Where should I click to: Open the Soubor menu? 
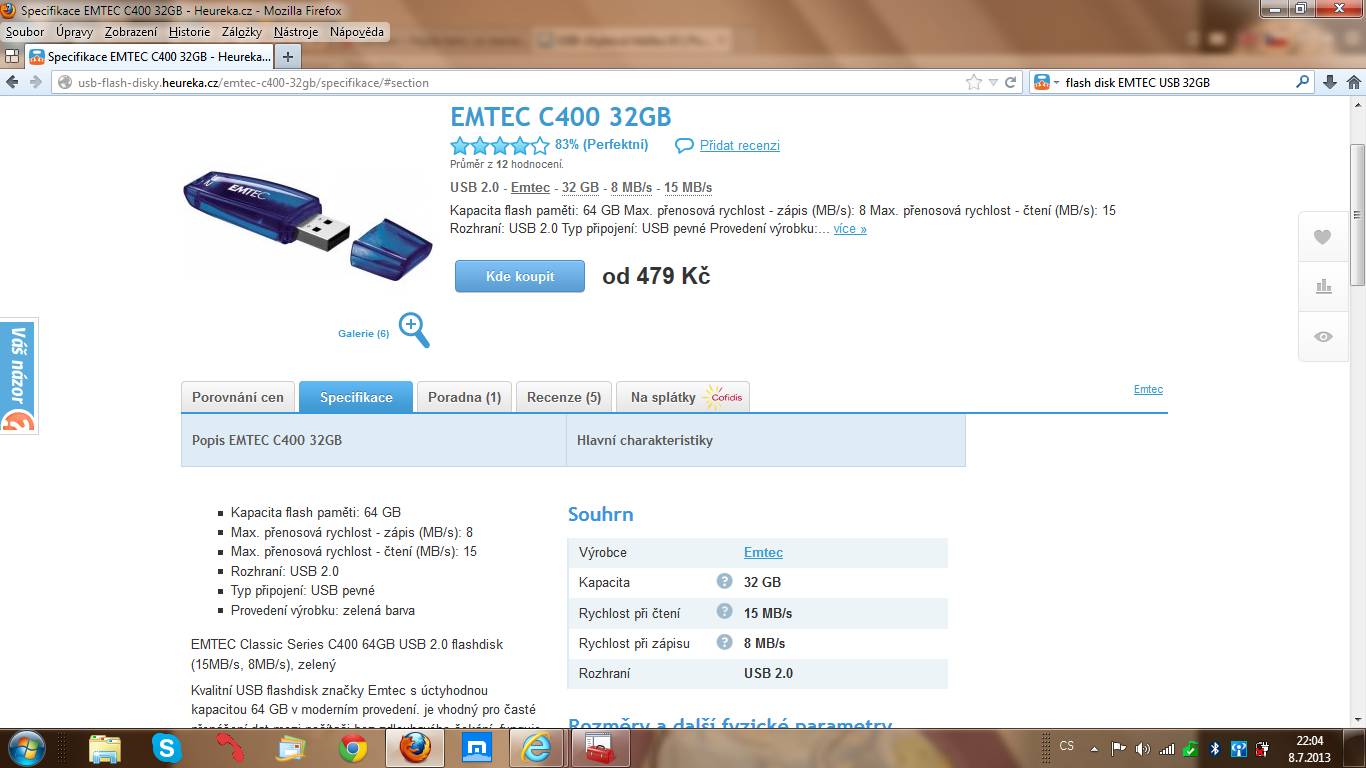tap(25, 32)
